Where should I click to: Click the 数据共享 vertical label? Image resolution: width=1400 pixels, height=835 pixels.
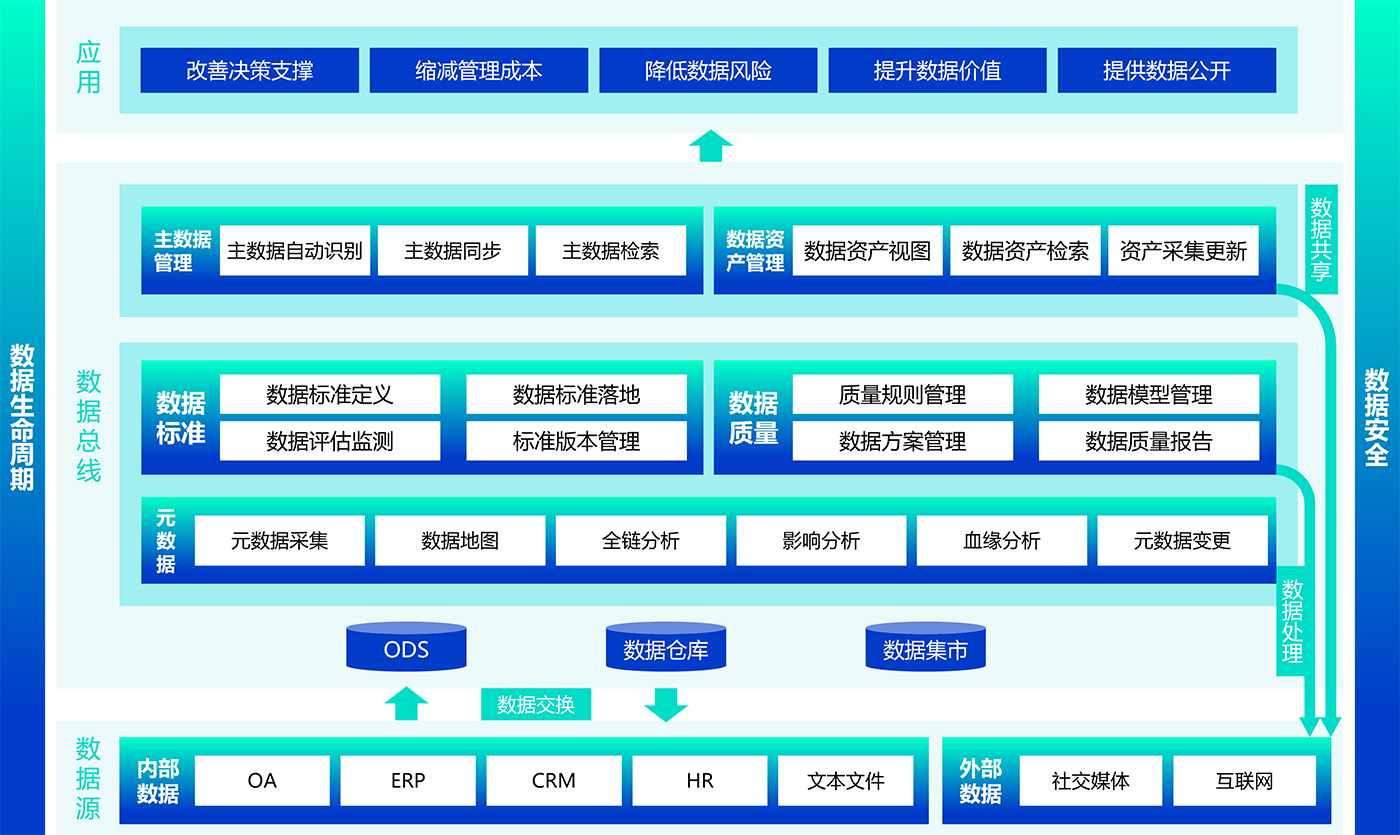[1321, 239]
